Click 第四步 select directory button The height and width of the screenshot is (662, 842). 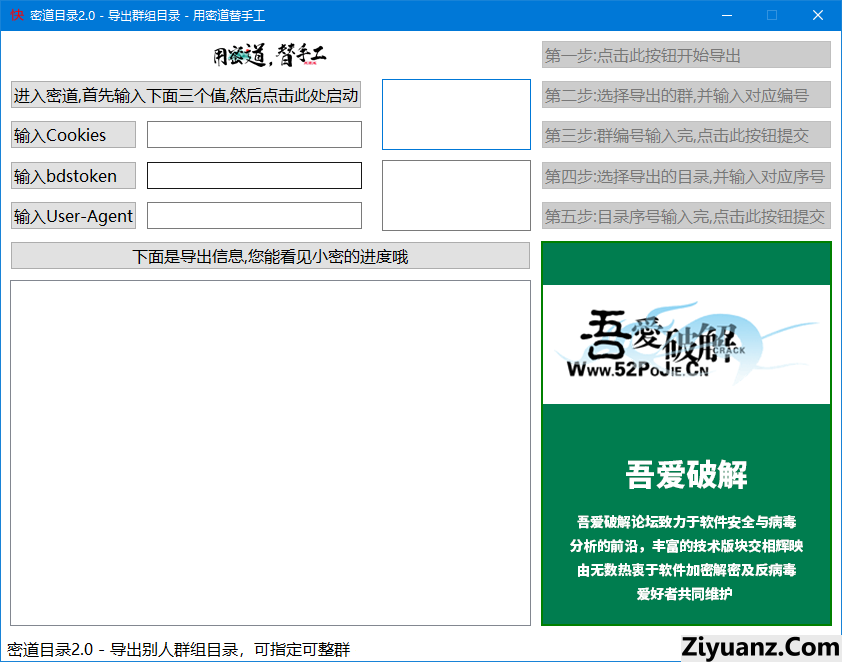pos(686,176)
